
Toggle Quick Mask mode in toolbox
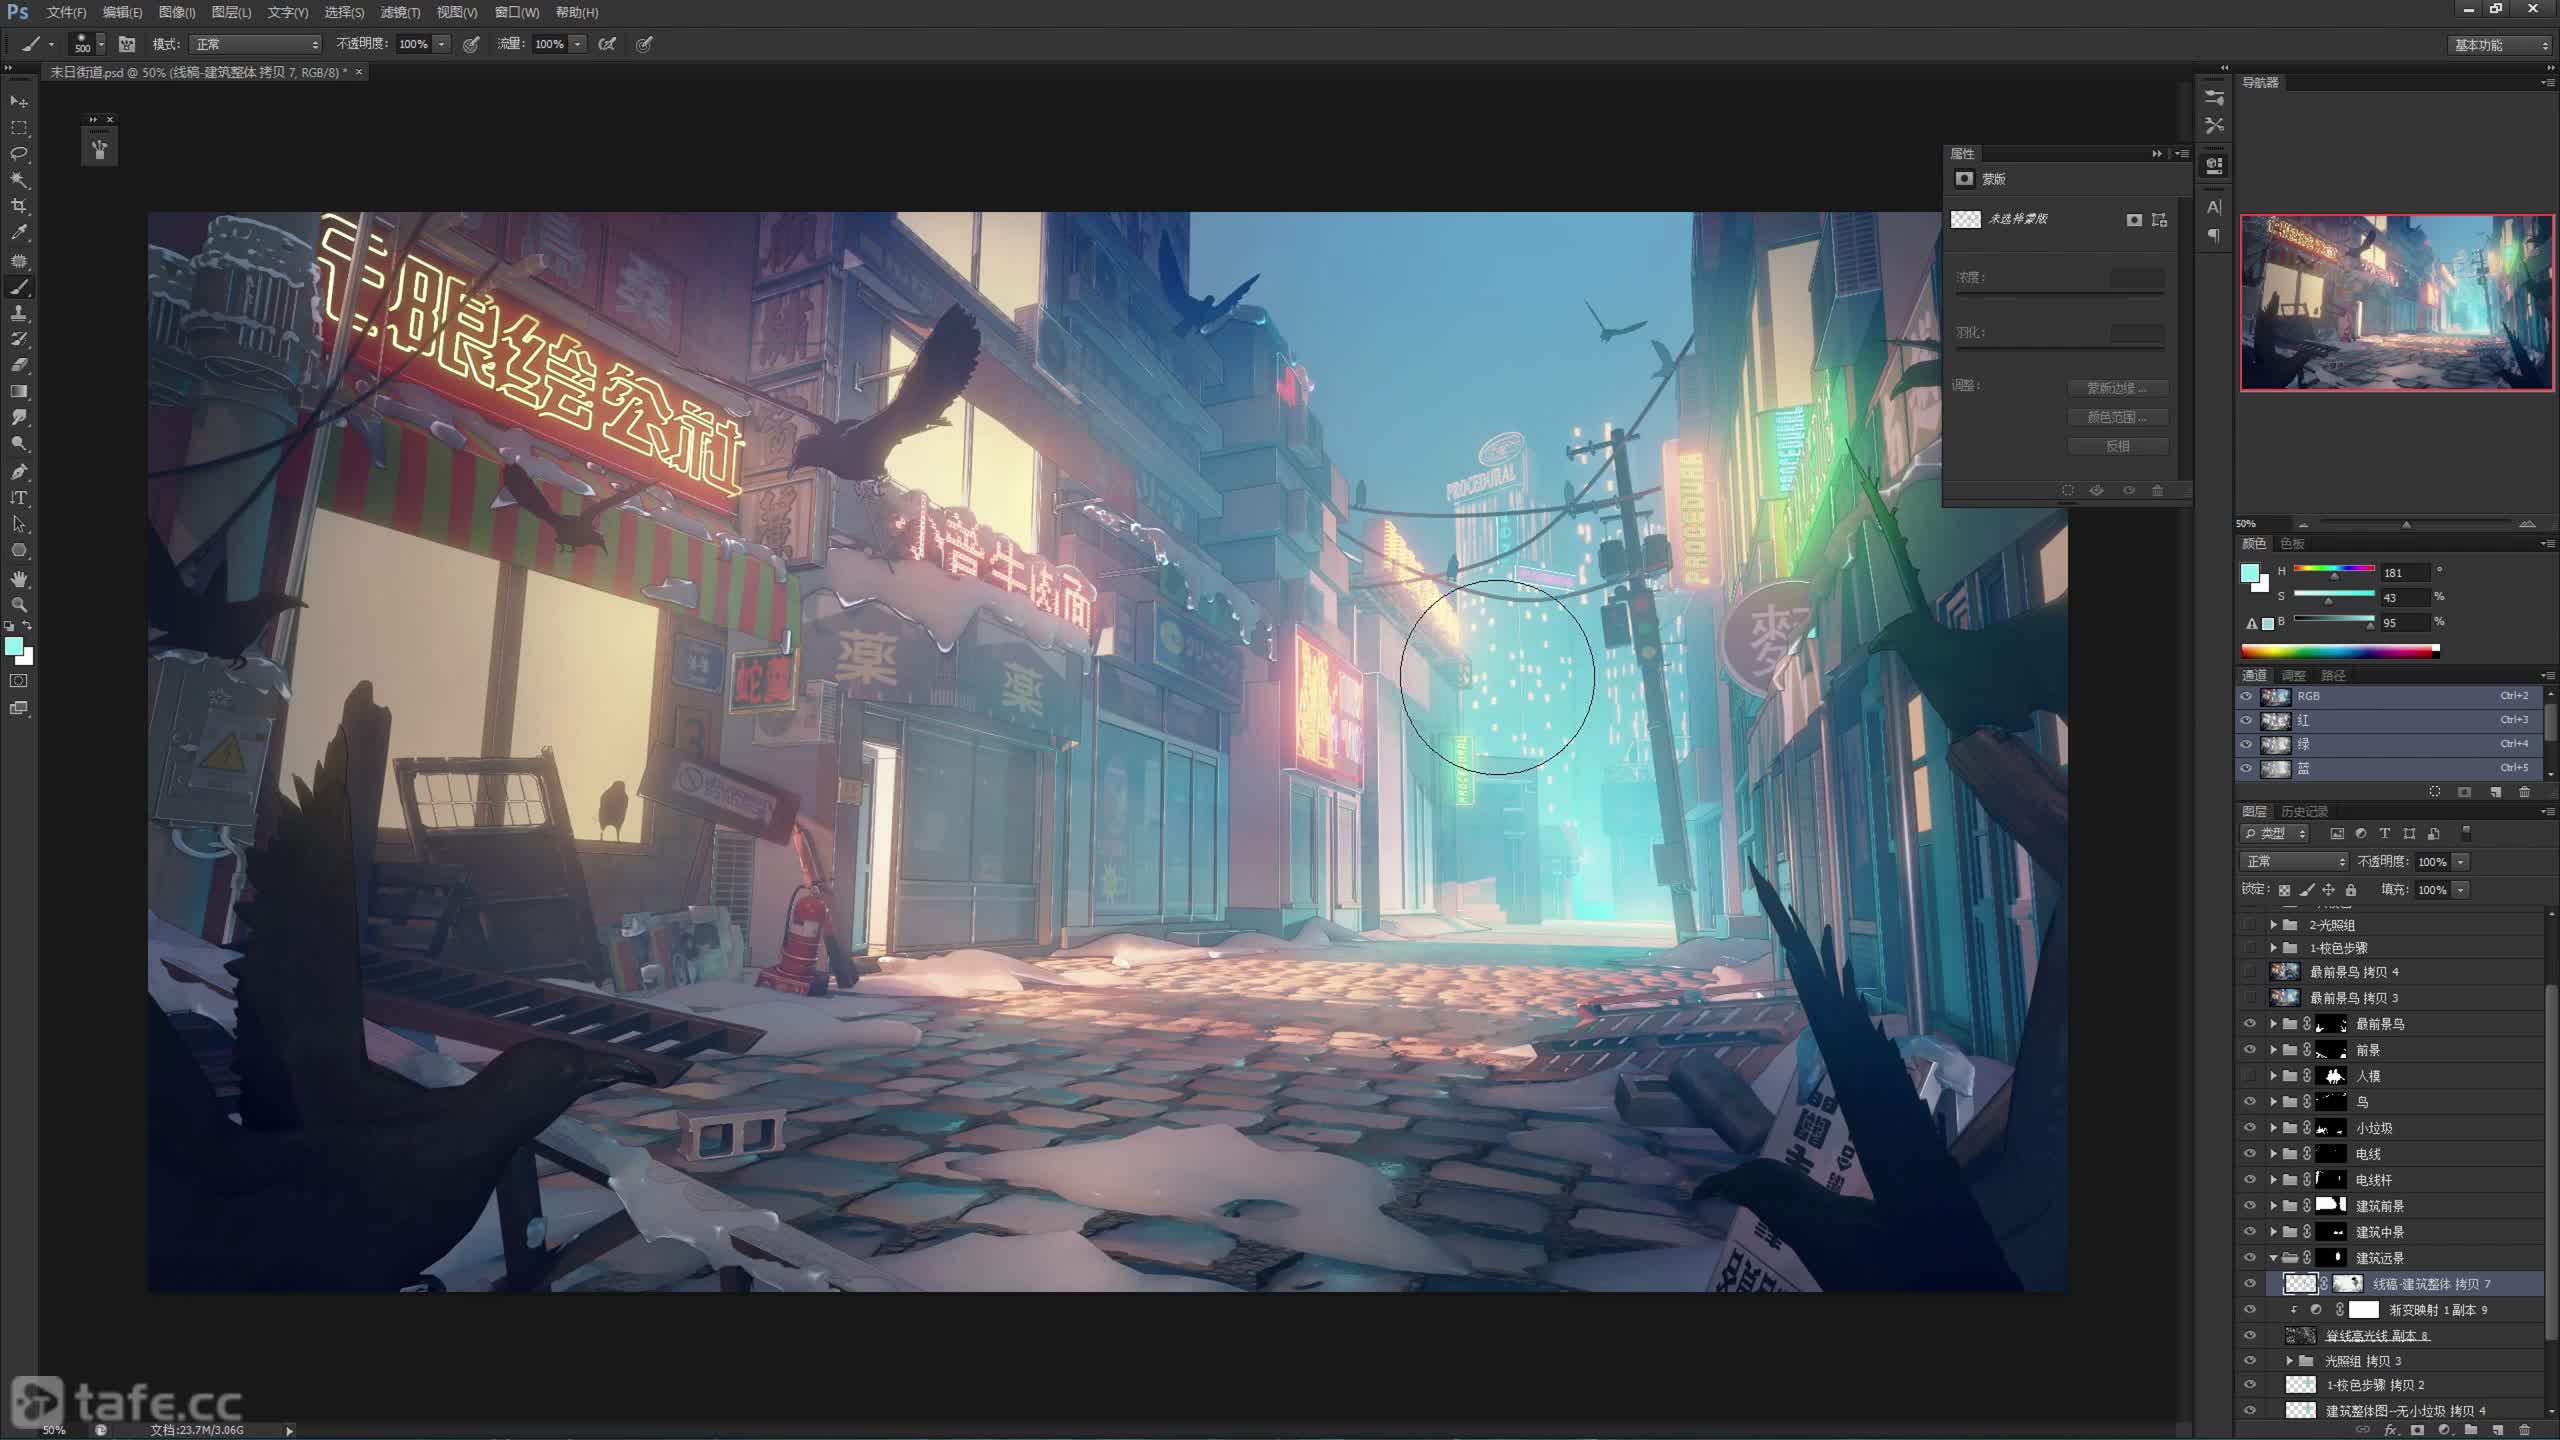pyautogui.click(x=19, y=681)
